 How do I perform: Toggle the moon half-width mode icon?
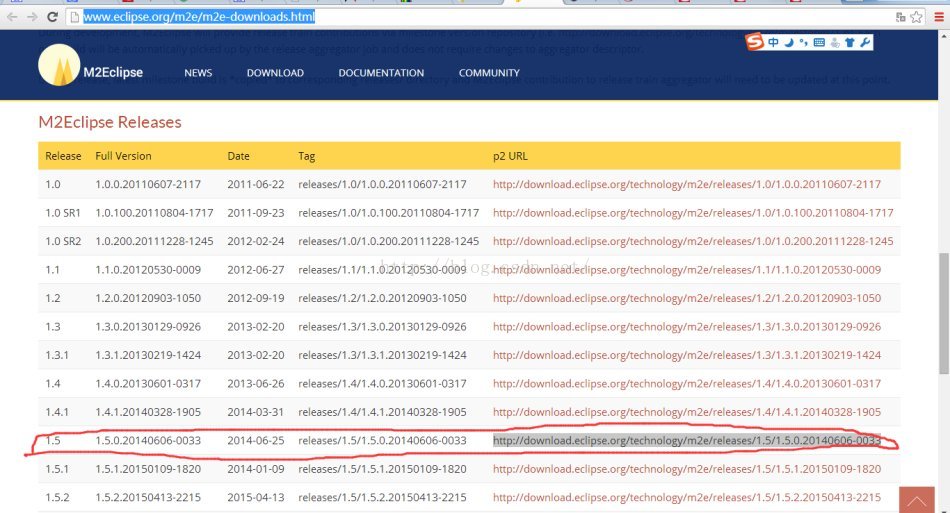[789, 42]
